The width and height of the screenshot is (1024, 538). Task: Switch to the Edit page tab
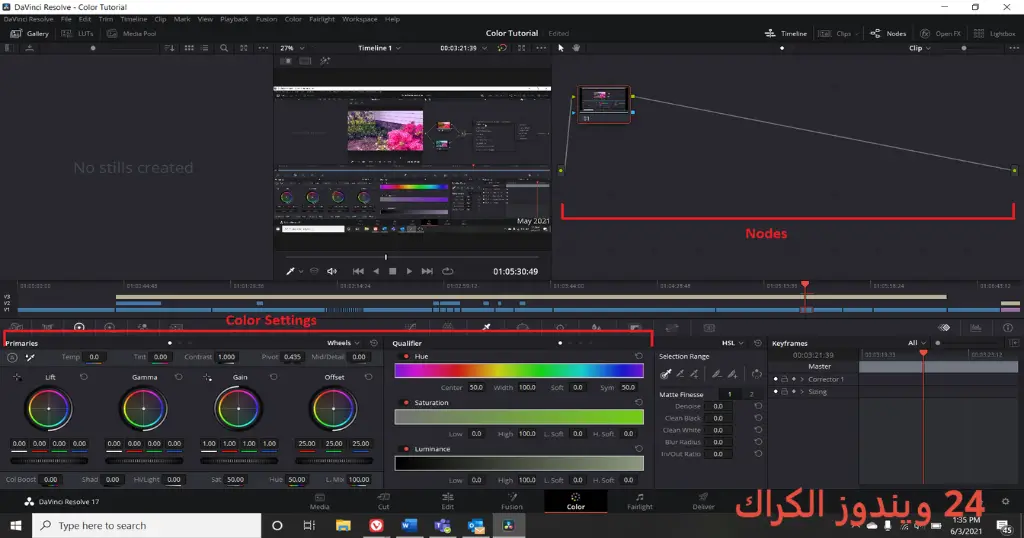click(447, 501)
